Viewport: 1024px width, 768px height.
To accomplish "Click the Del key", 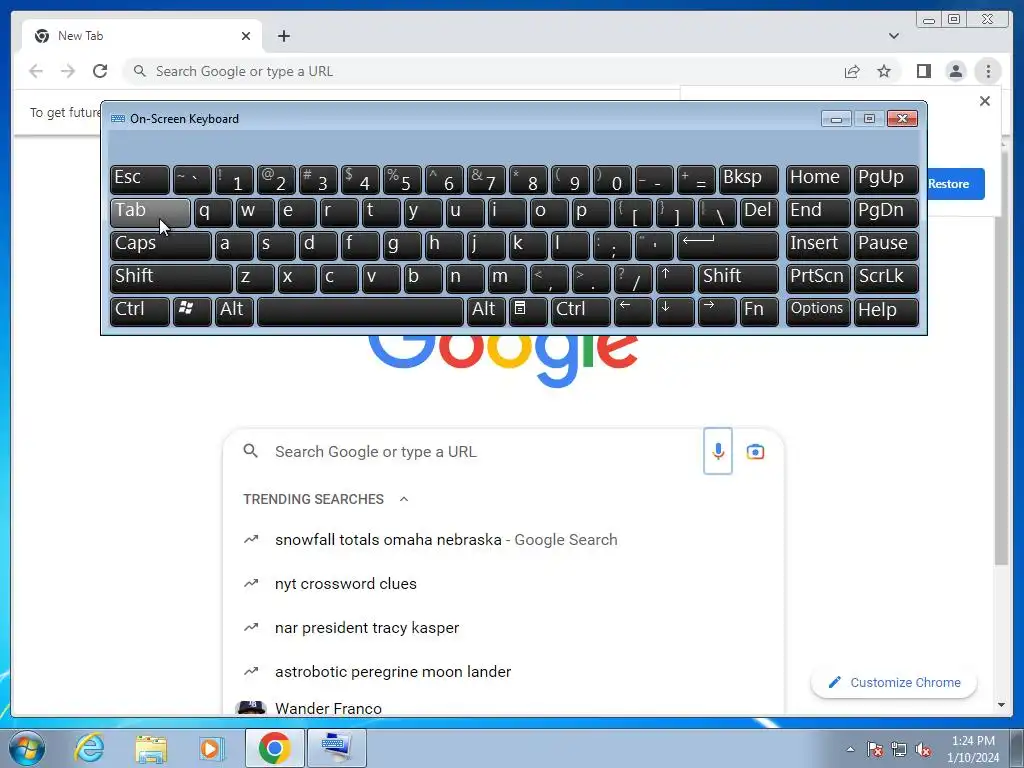I will coord(759,212).
